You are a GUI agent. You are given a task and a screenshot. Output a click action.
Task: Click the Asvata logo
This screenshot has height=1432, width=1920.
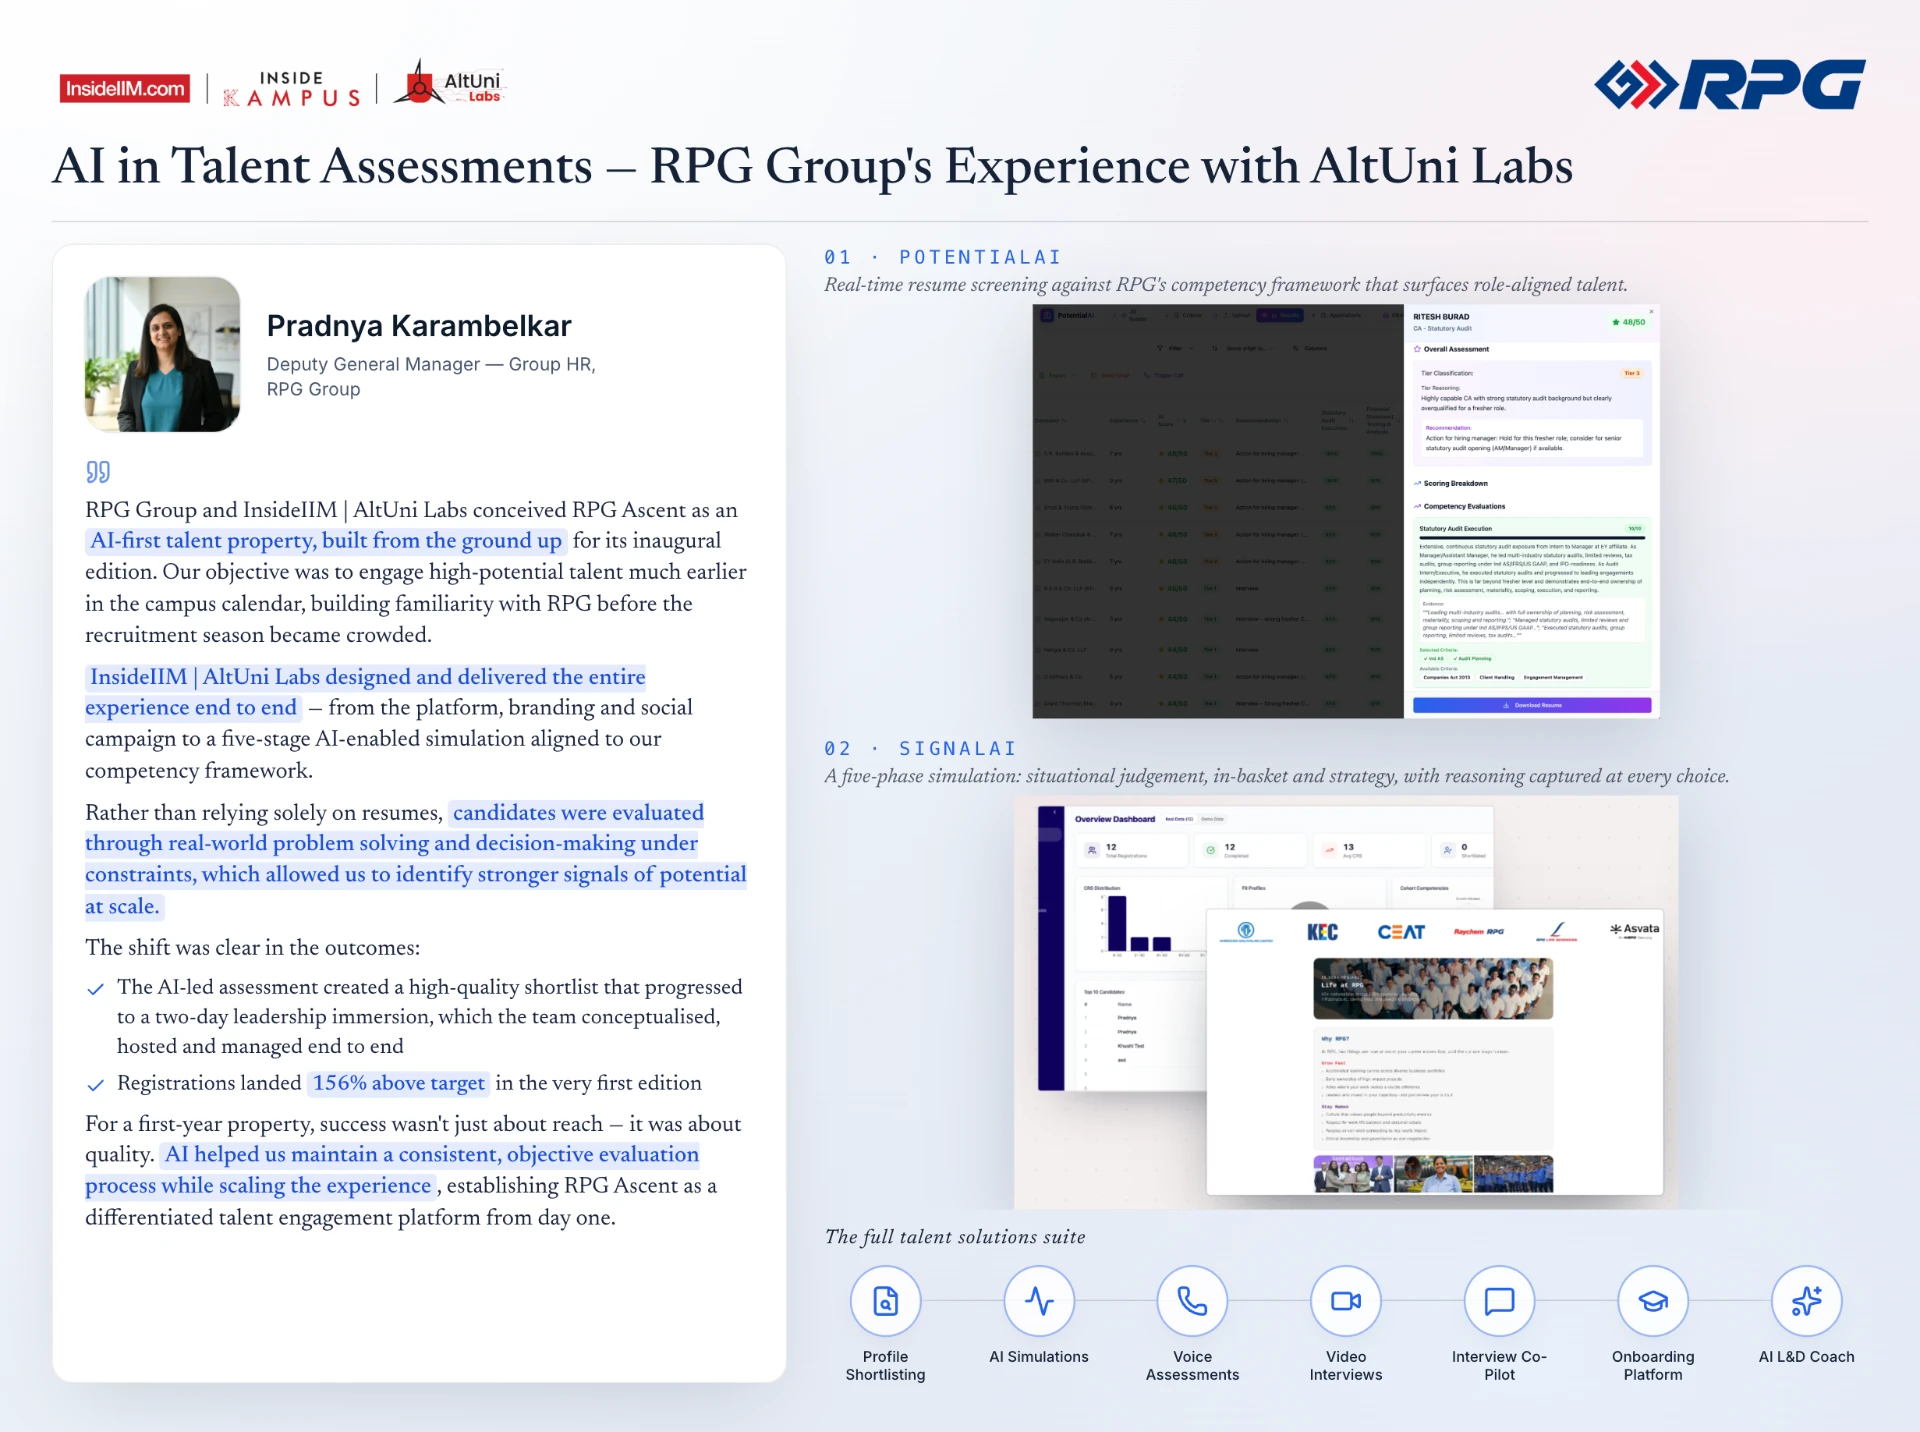point(1634,929)
